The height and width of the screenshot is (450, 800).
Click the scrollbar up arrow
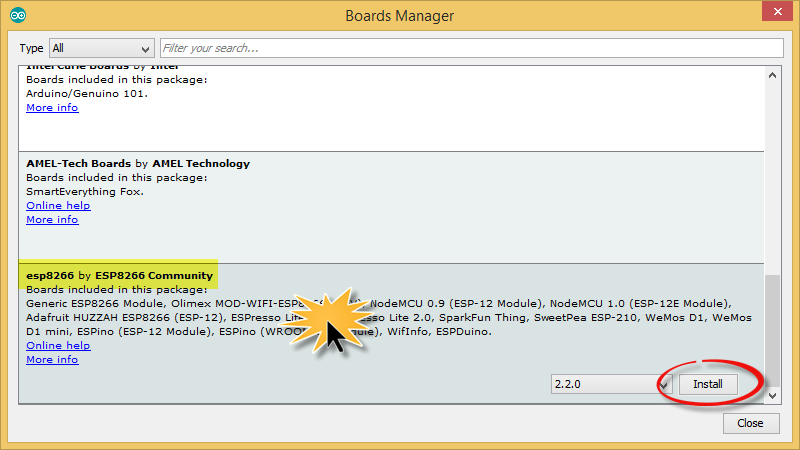pyautogui.click(x=772, y=75)
